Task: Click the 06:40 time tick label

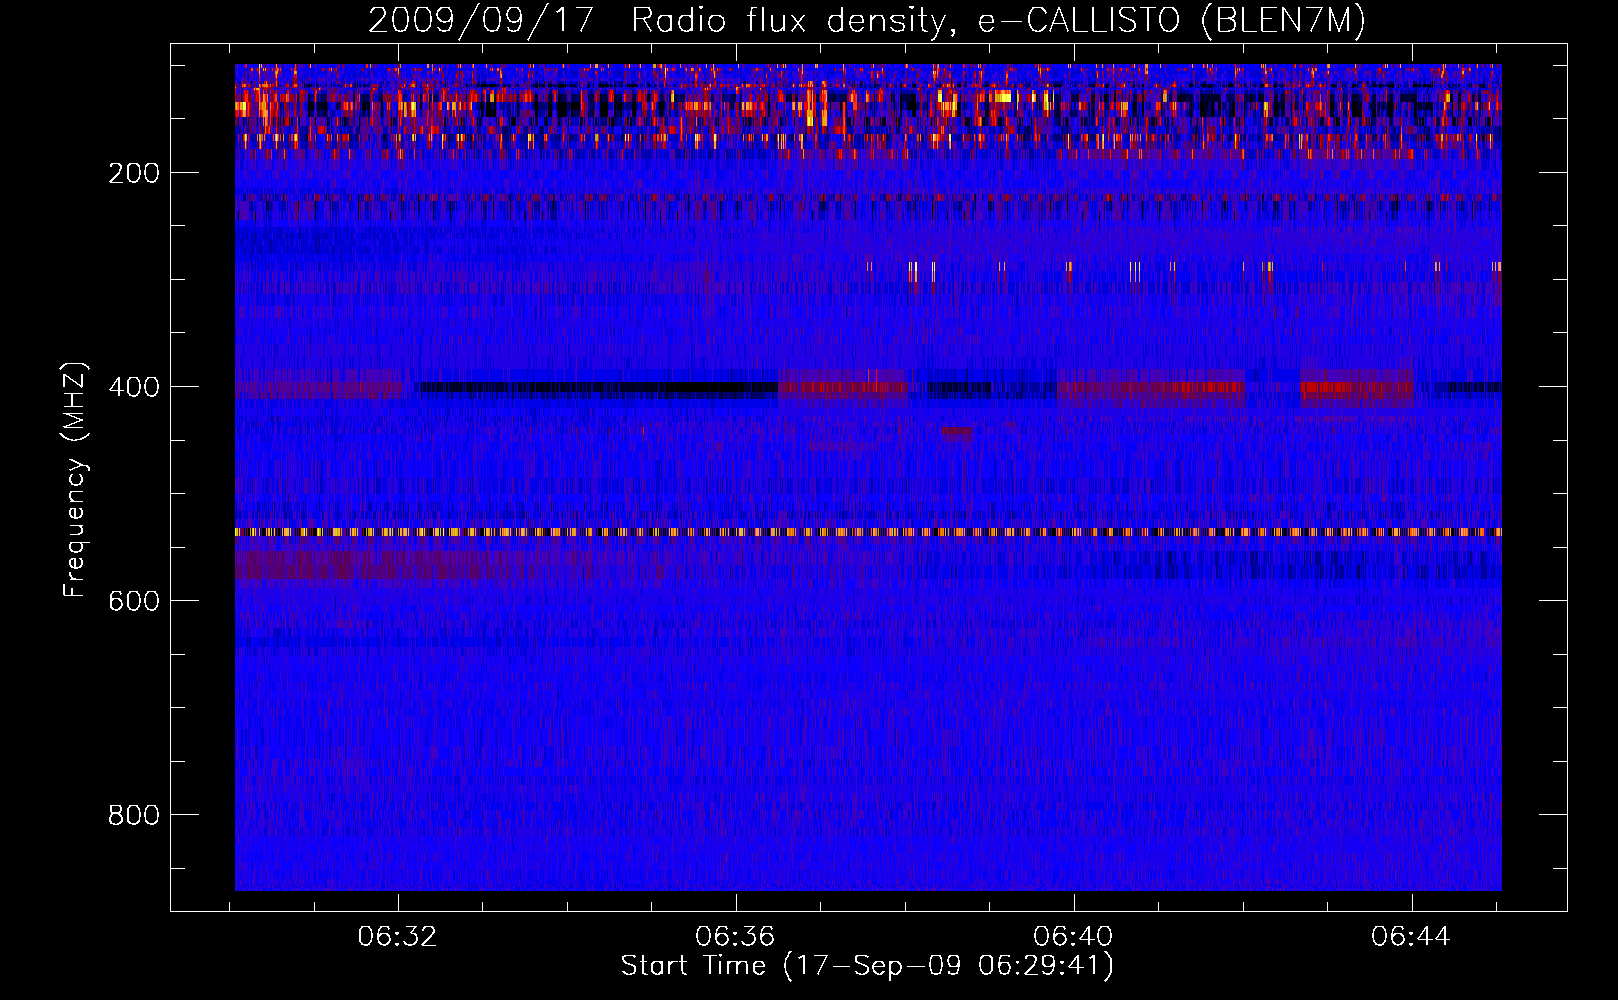Action: tap(1074, 937)
